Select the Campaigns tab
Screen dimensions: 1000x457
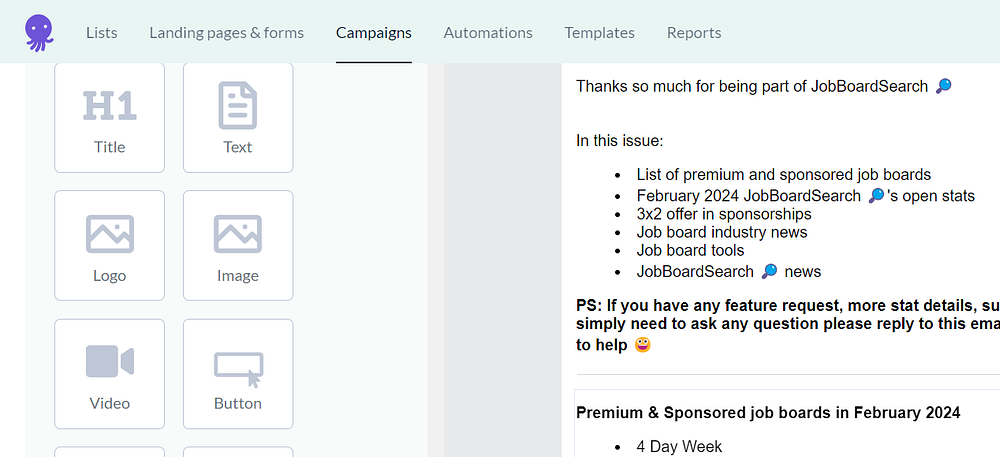[x=373, y=32]
